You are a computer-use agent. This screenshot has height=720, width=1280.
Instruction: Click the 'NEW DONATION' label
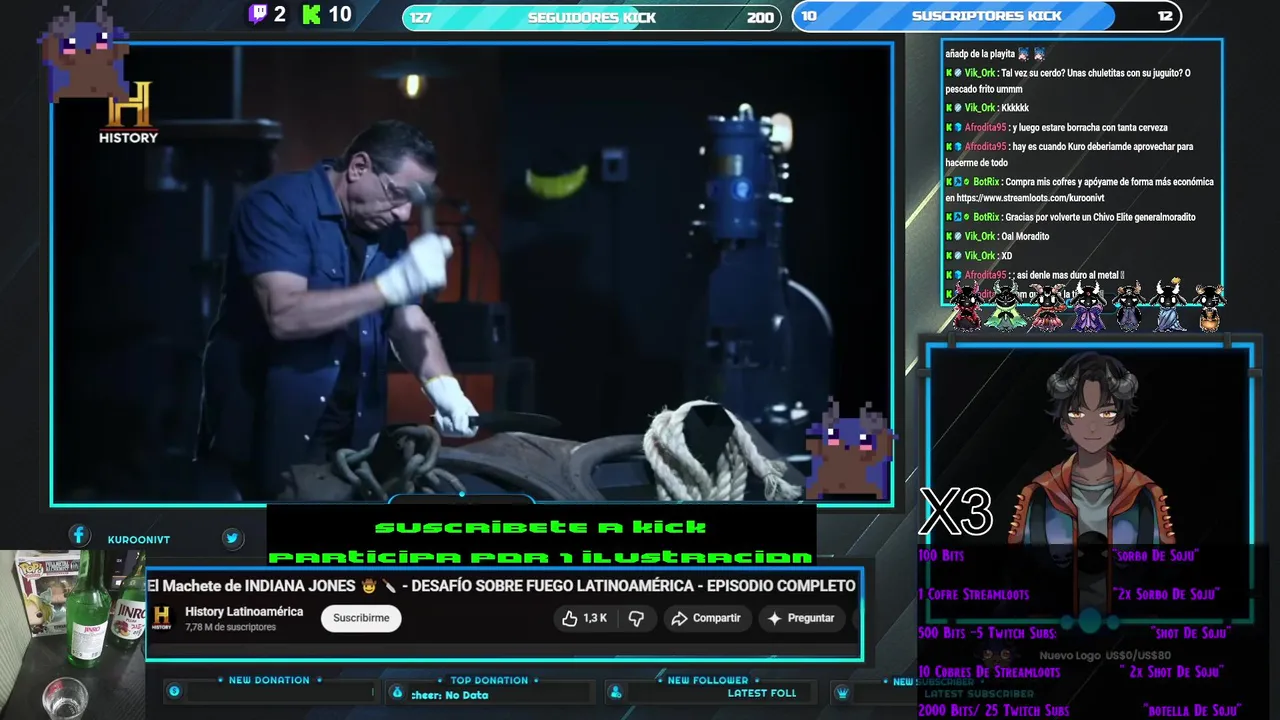point(269,680)
